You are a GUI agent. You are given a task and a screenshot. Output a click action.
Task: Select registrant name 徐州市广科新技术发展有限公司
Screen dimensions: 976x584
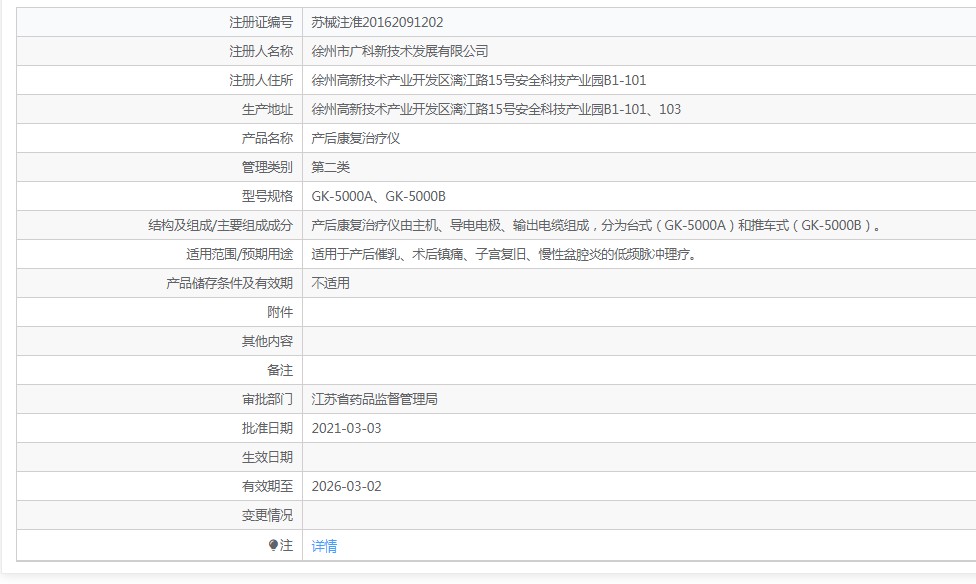(400, 51)
